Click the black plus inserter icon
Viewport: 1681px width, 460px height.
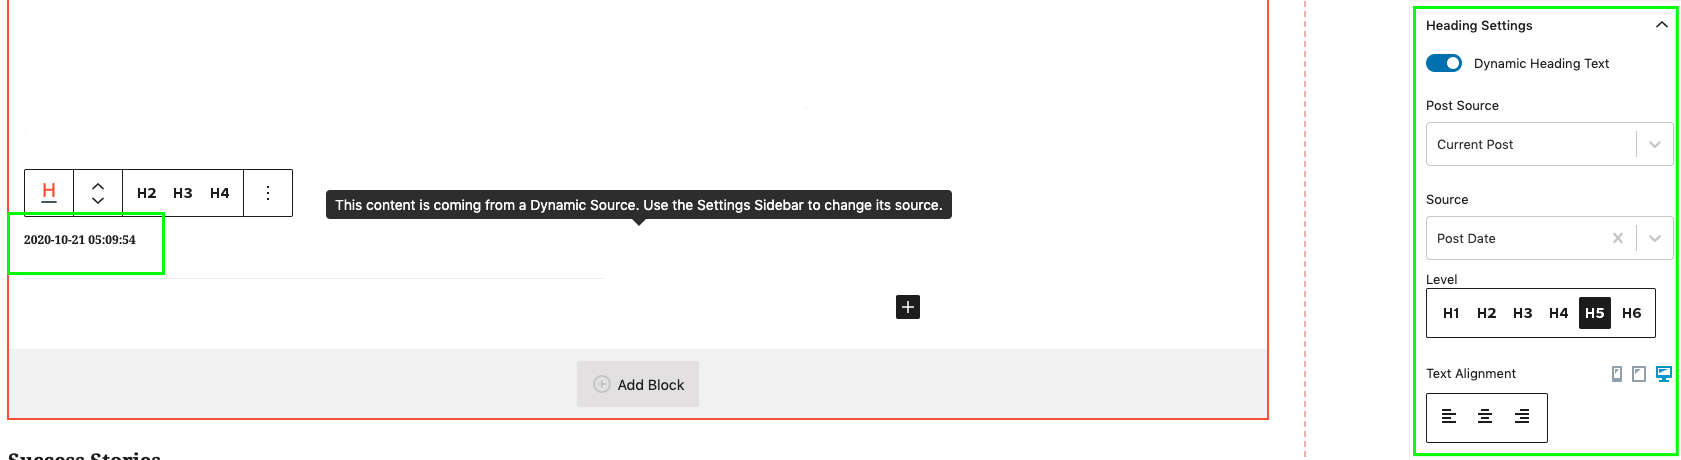[908, 307]
